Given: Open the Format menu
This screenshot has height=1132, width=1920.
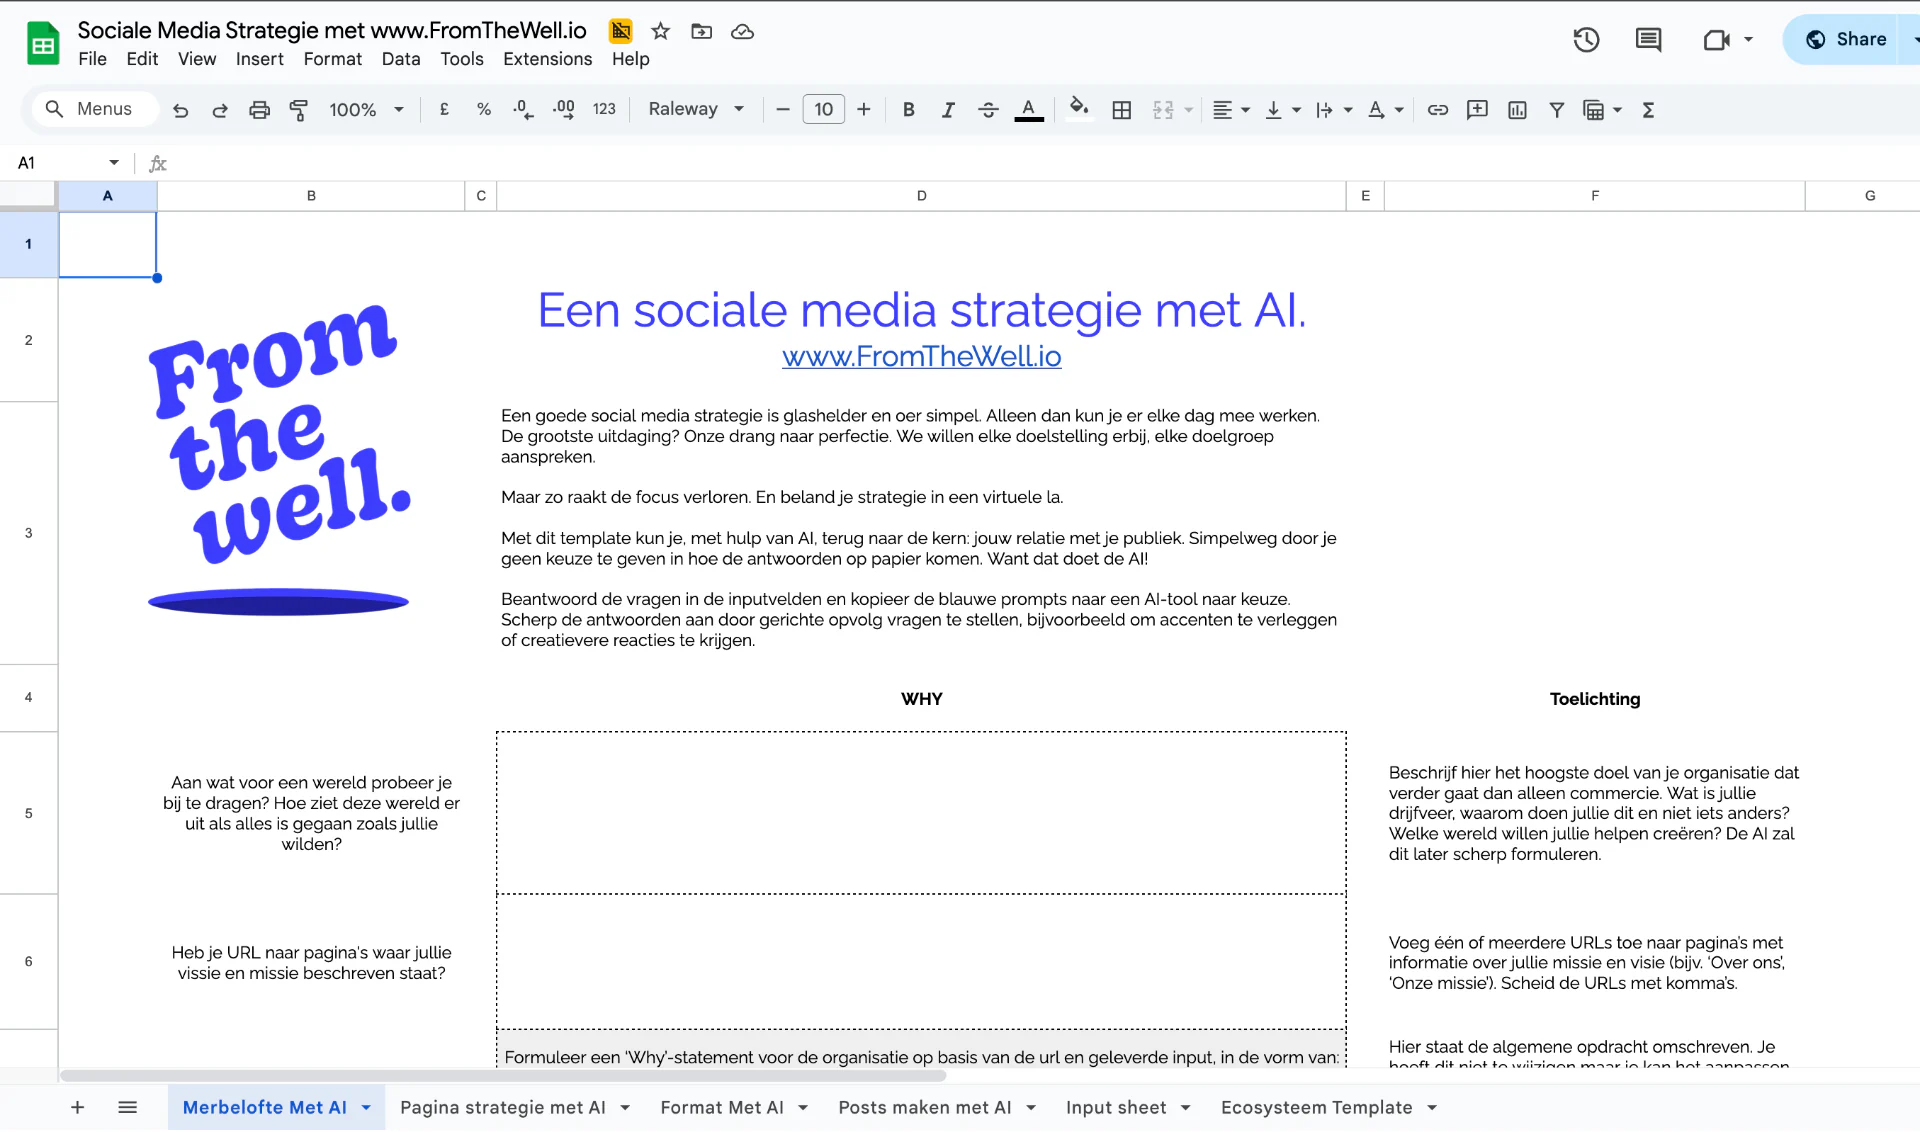Looking at the screenshot, I should pos(332,59).
